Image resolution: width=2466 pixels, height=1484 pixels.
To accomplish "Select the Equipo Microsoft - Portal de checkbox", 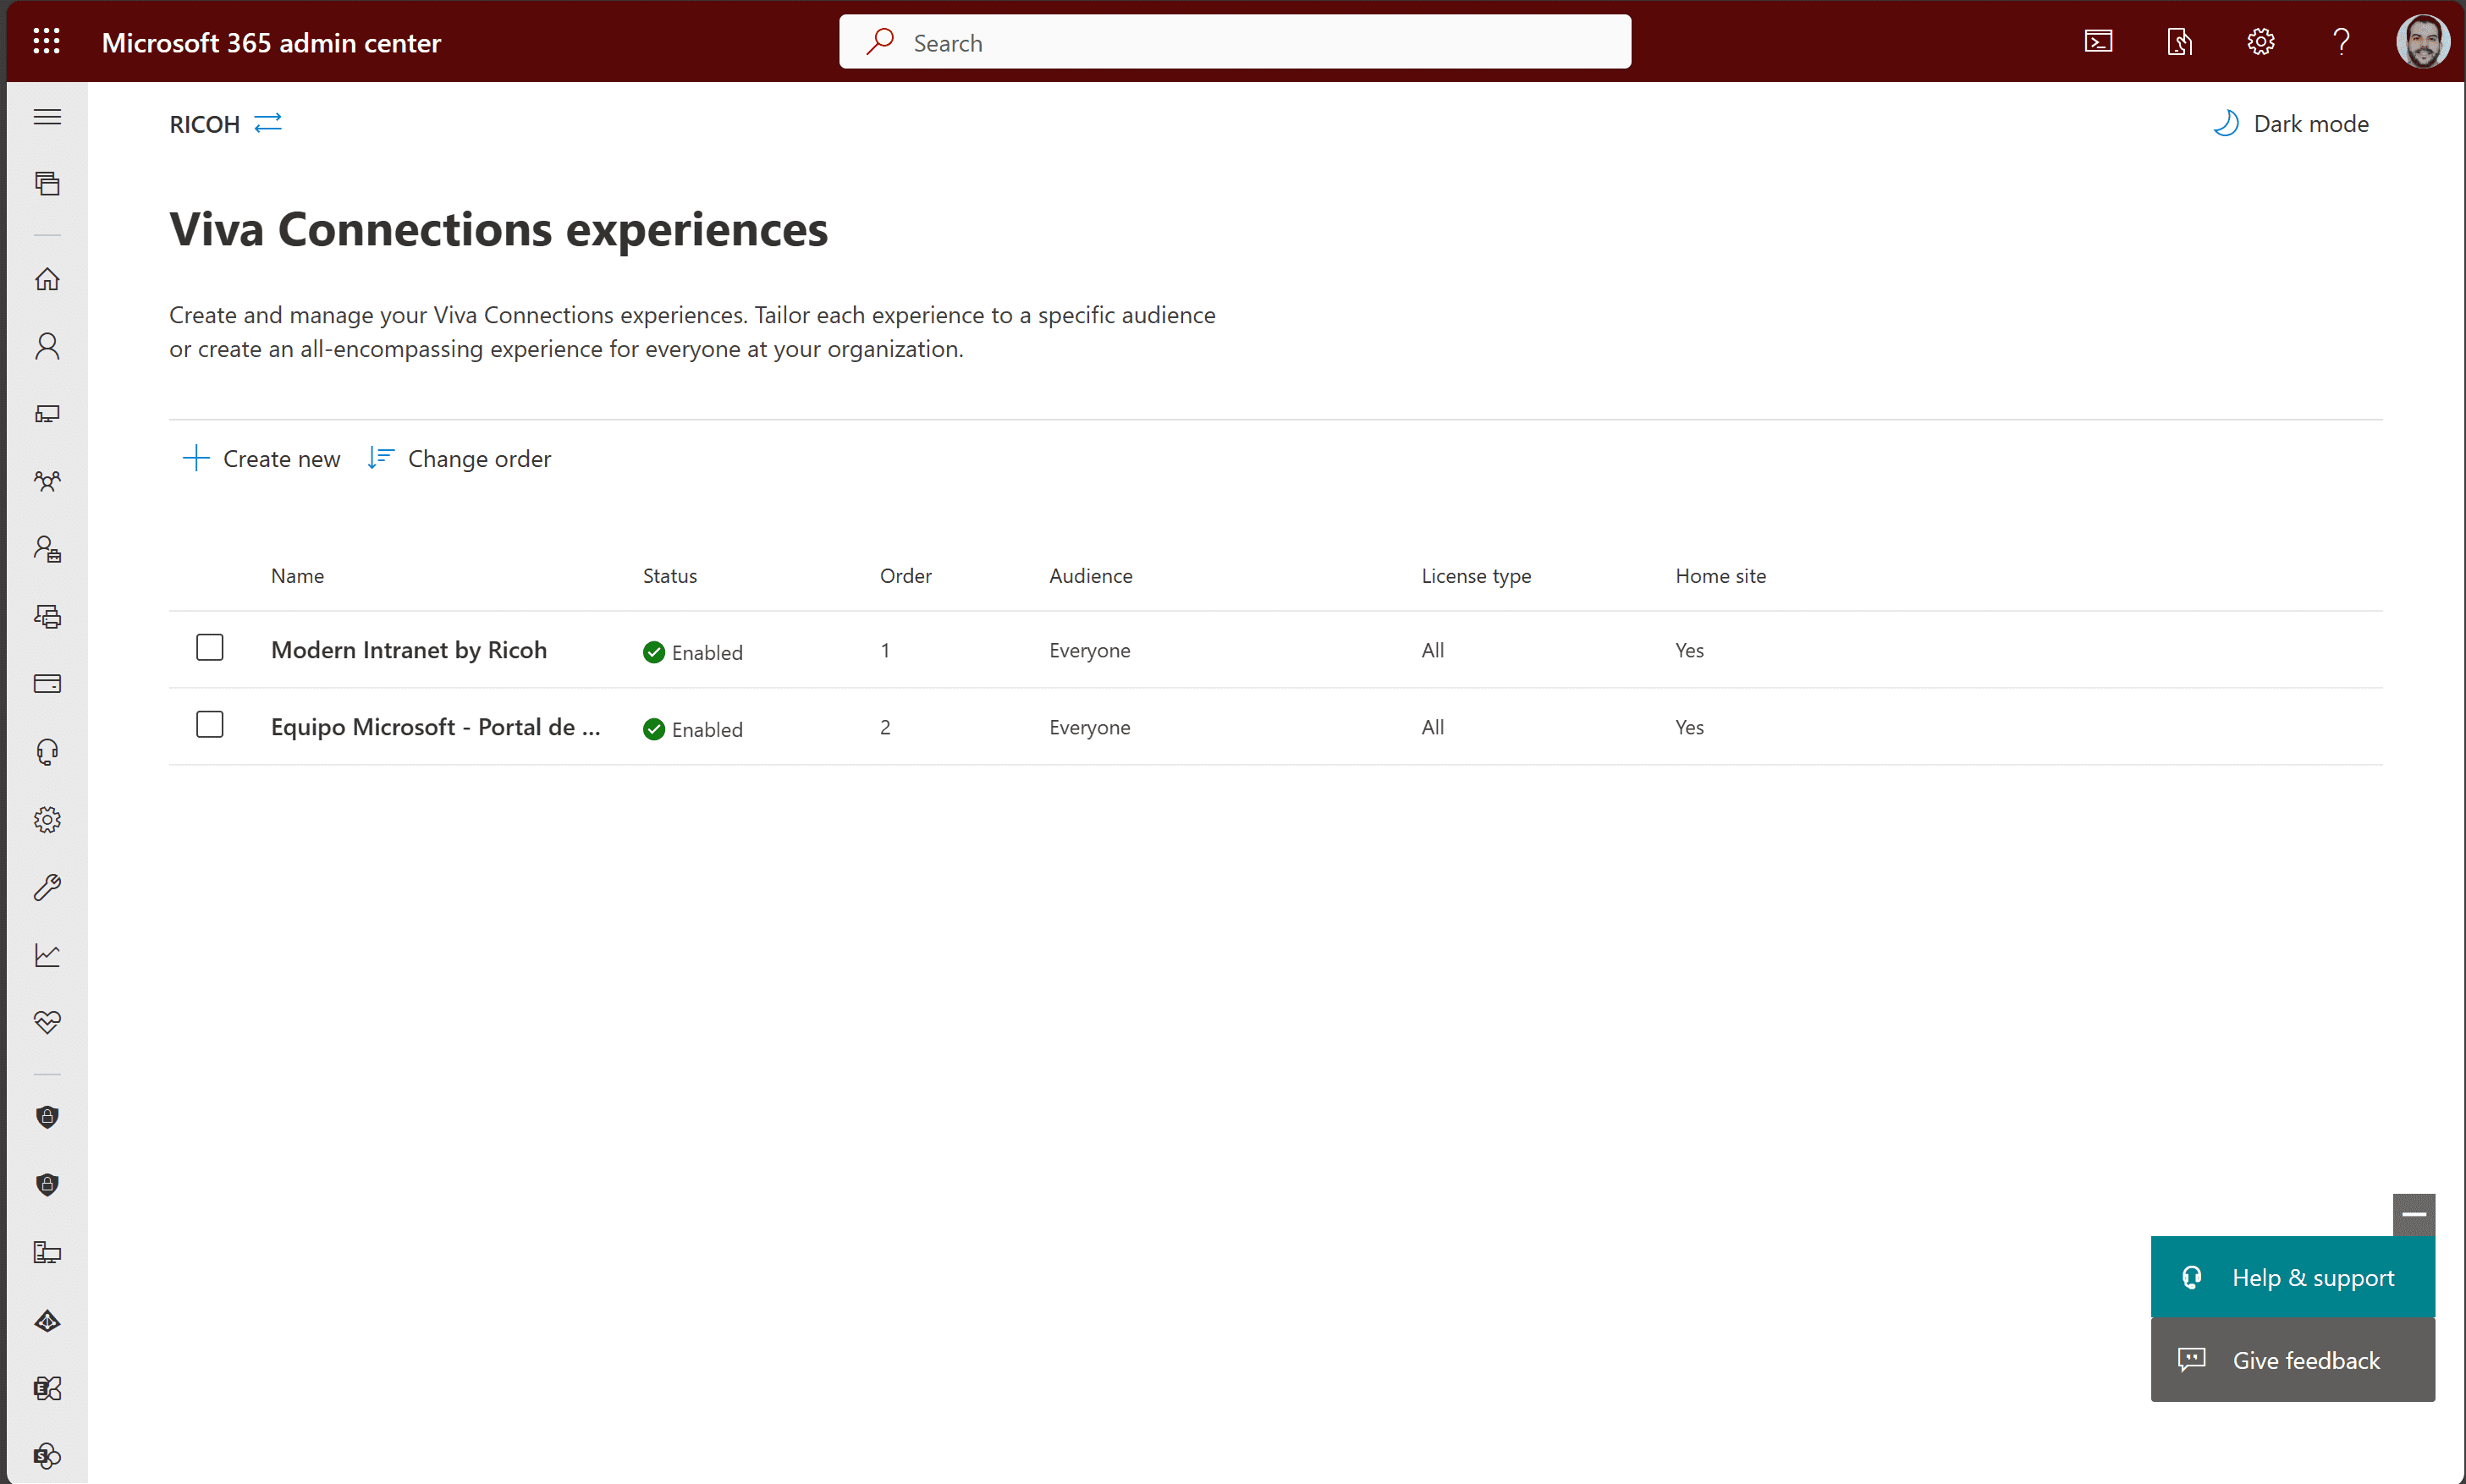I will [x=210, y=725].
